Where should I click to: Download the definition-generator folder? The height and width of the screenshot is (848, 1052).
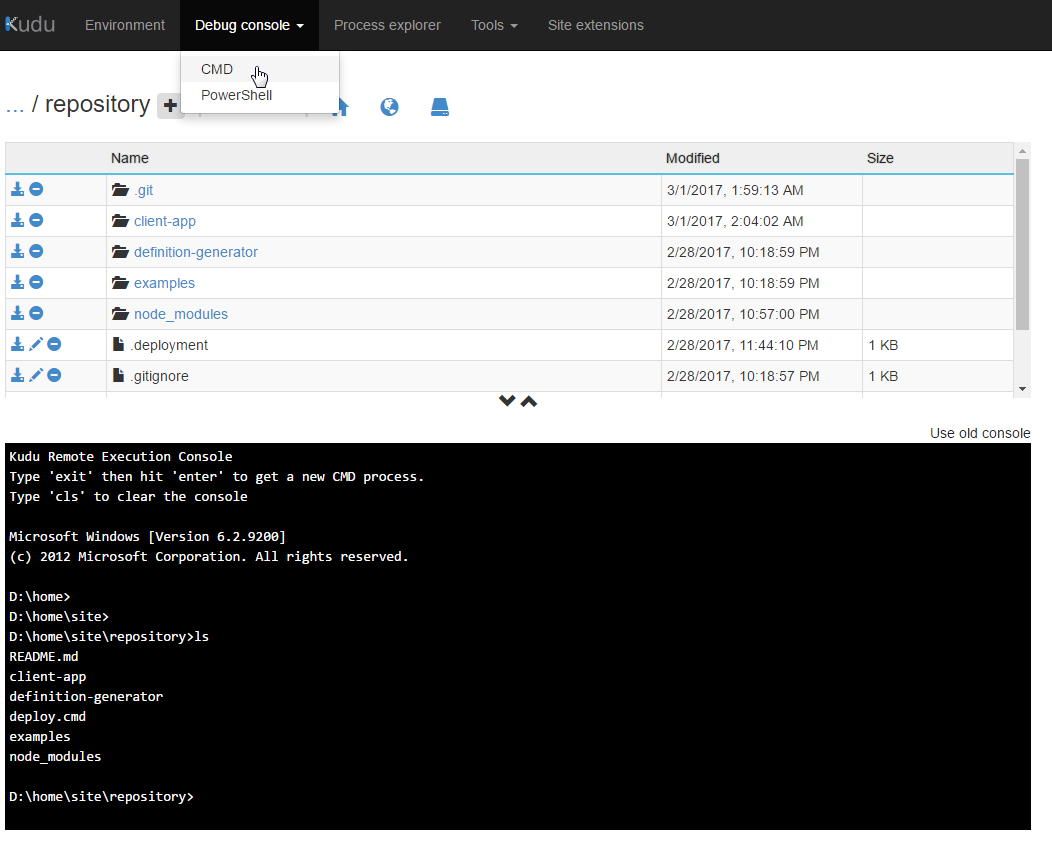pyautogui.click(x=17, y=251)
